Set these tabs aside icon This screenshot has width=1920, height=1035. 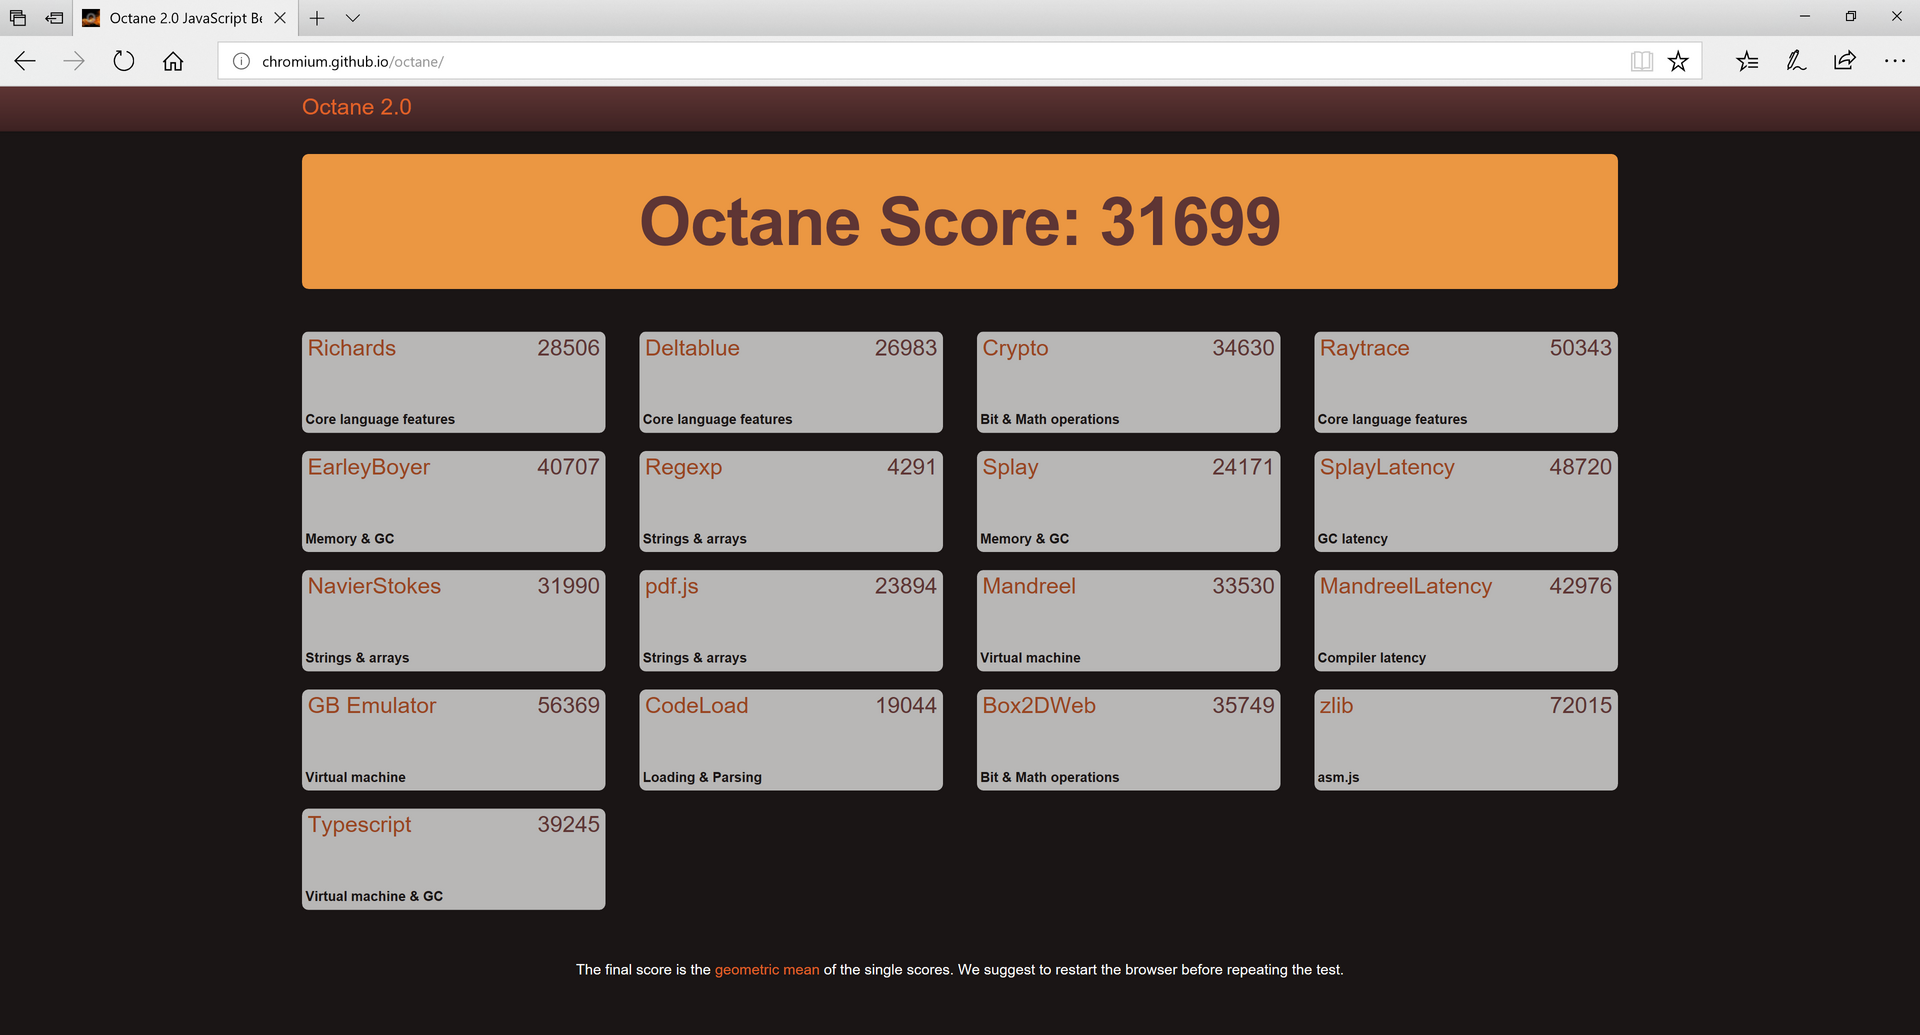coord(54,18)
